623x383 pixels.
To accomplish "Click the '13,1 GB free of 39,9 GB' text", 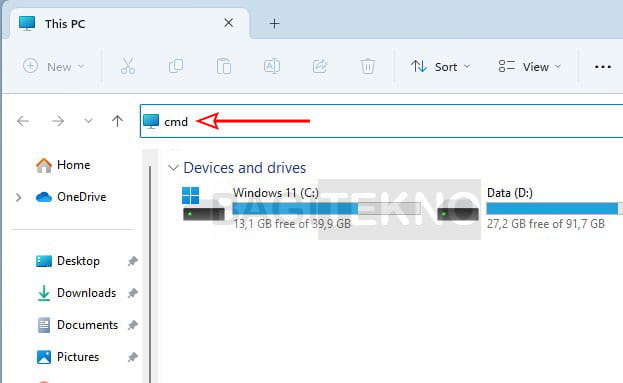I will (x=292, y=224).
